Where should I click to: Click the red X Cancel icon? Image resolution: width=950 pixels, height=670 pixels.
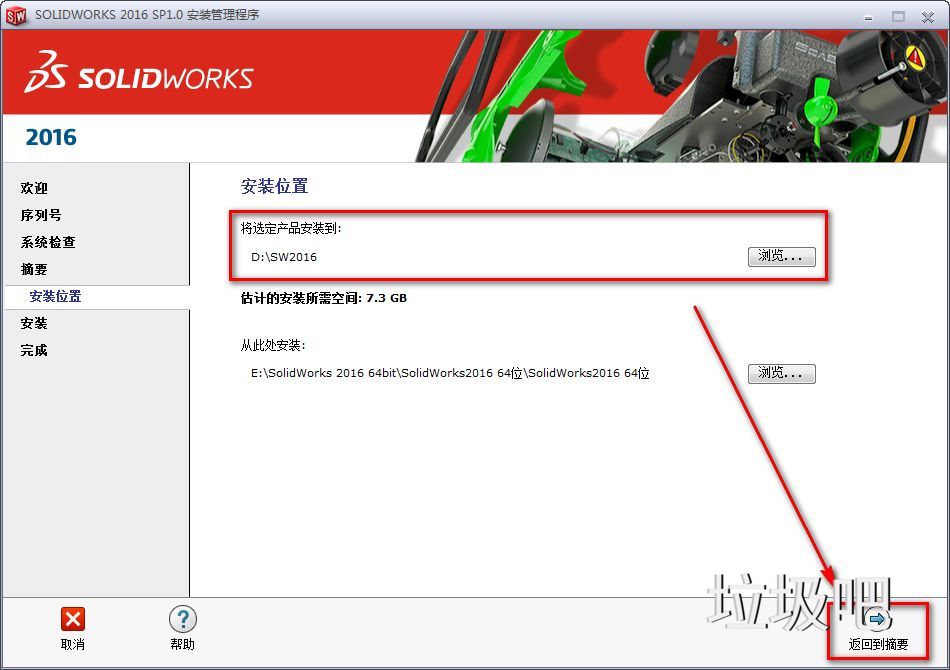(x=73, y=619)
